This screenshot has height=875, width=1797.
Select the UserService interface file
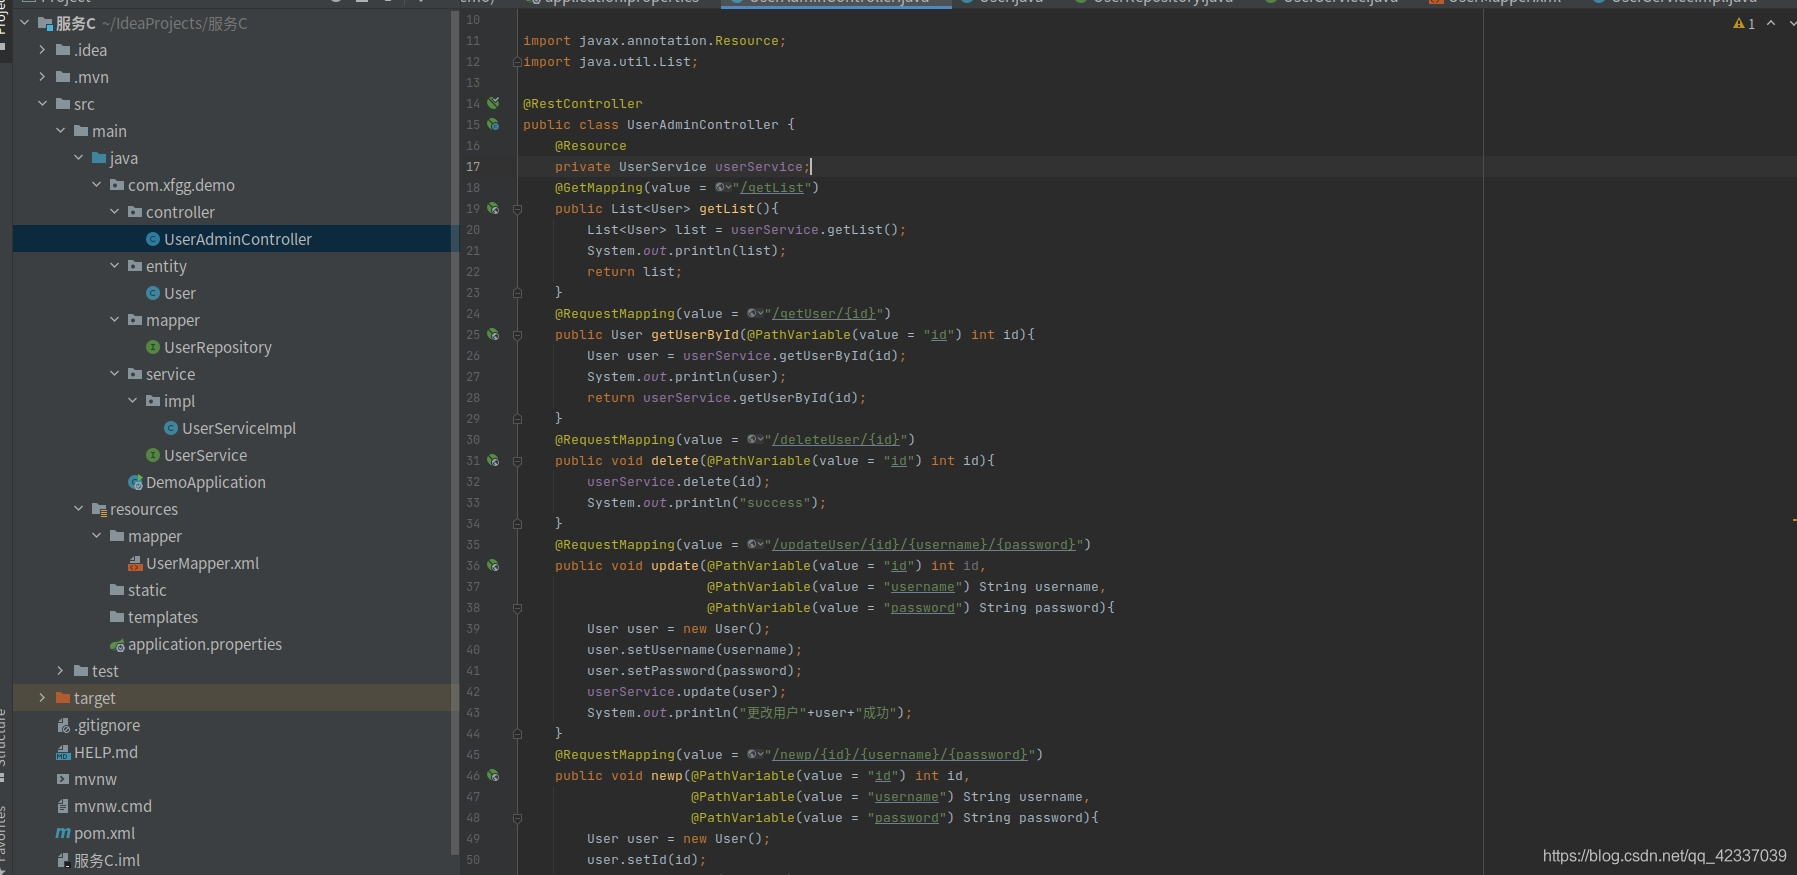(197, 455)
